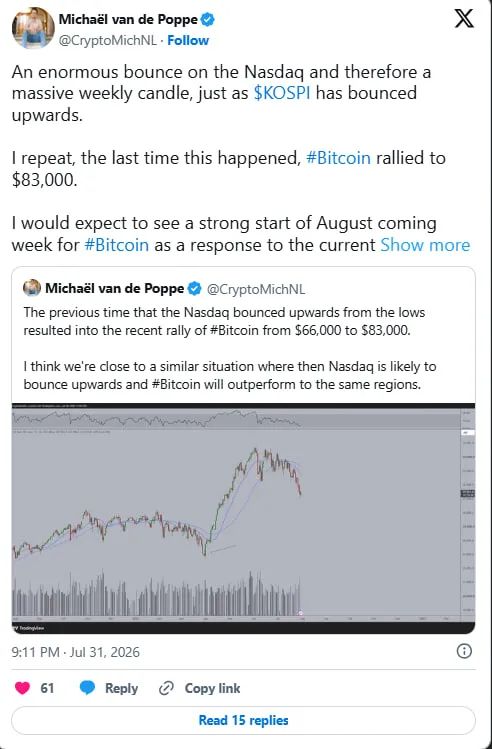Open the quoted tweet's TradingView chart image
This screenshot has height=749, width=492.
click(x=243, y=518)
